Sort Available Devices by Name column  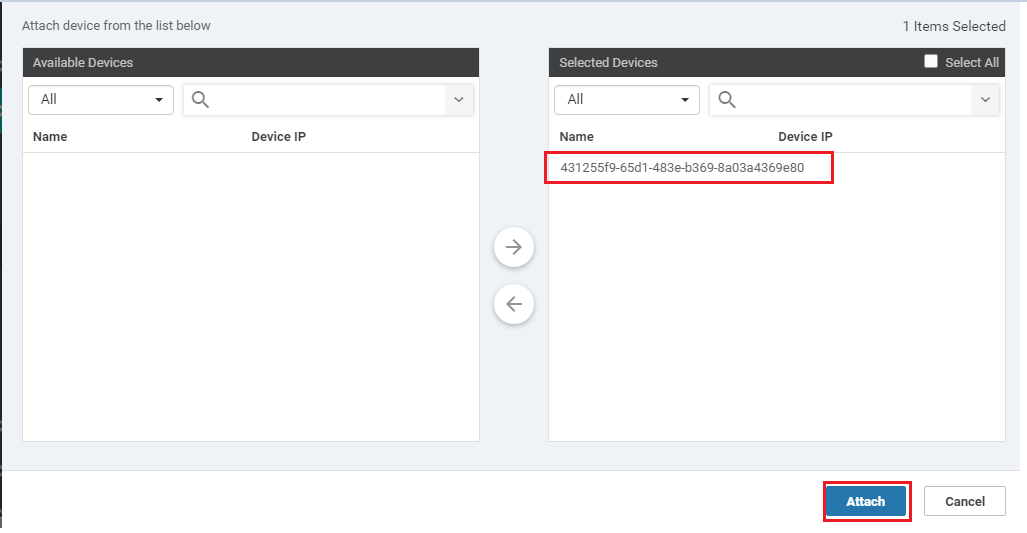[x=50, y=137]
